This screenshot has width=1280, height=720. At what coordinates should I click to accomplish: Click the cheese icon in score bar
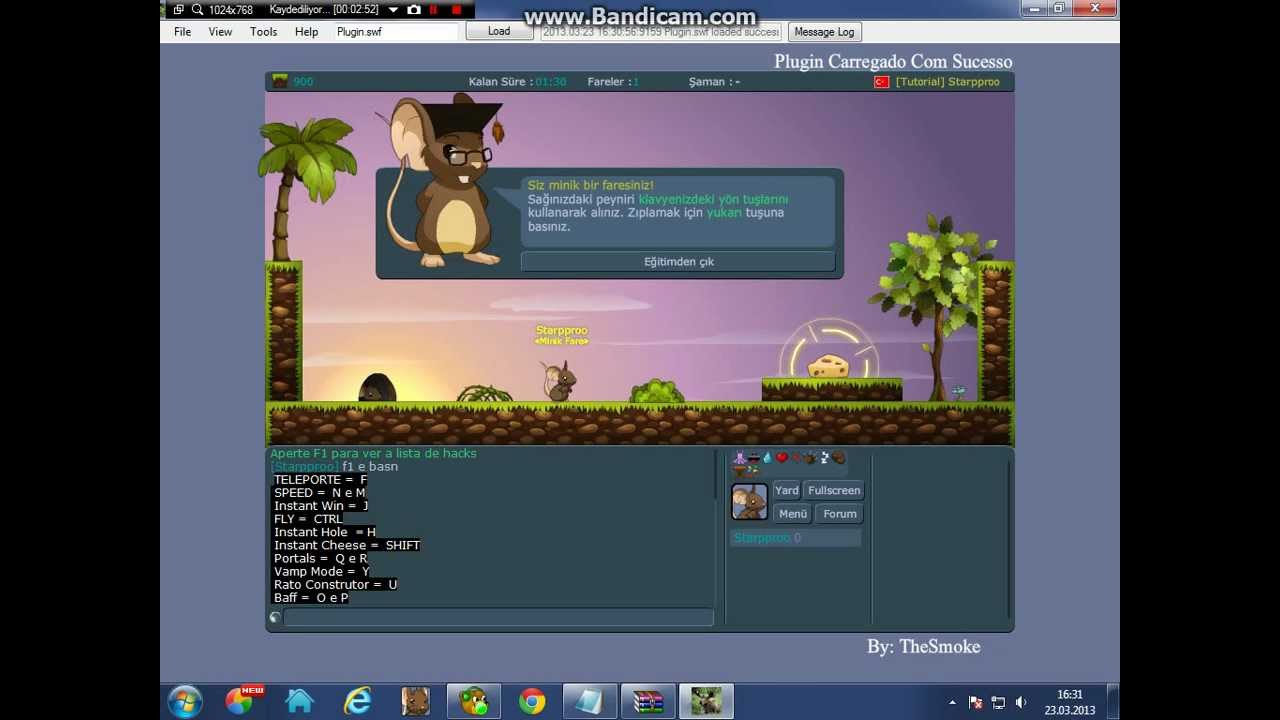[280, 82]
